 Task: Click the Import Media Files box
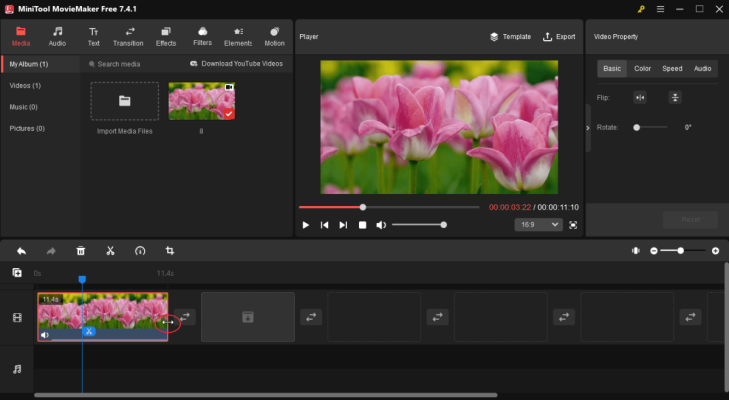pos(124,101)
